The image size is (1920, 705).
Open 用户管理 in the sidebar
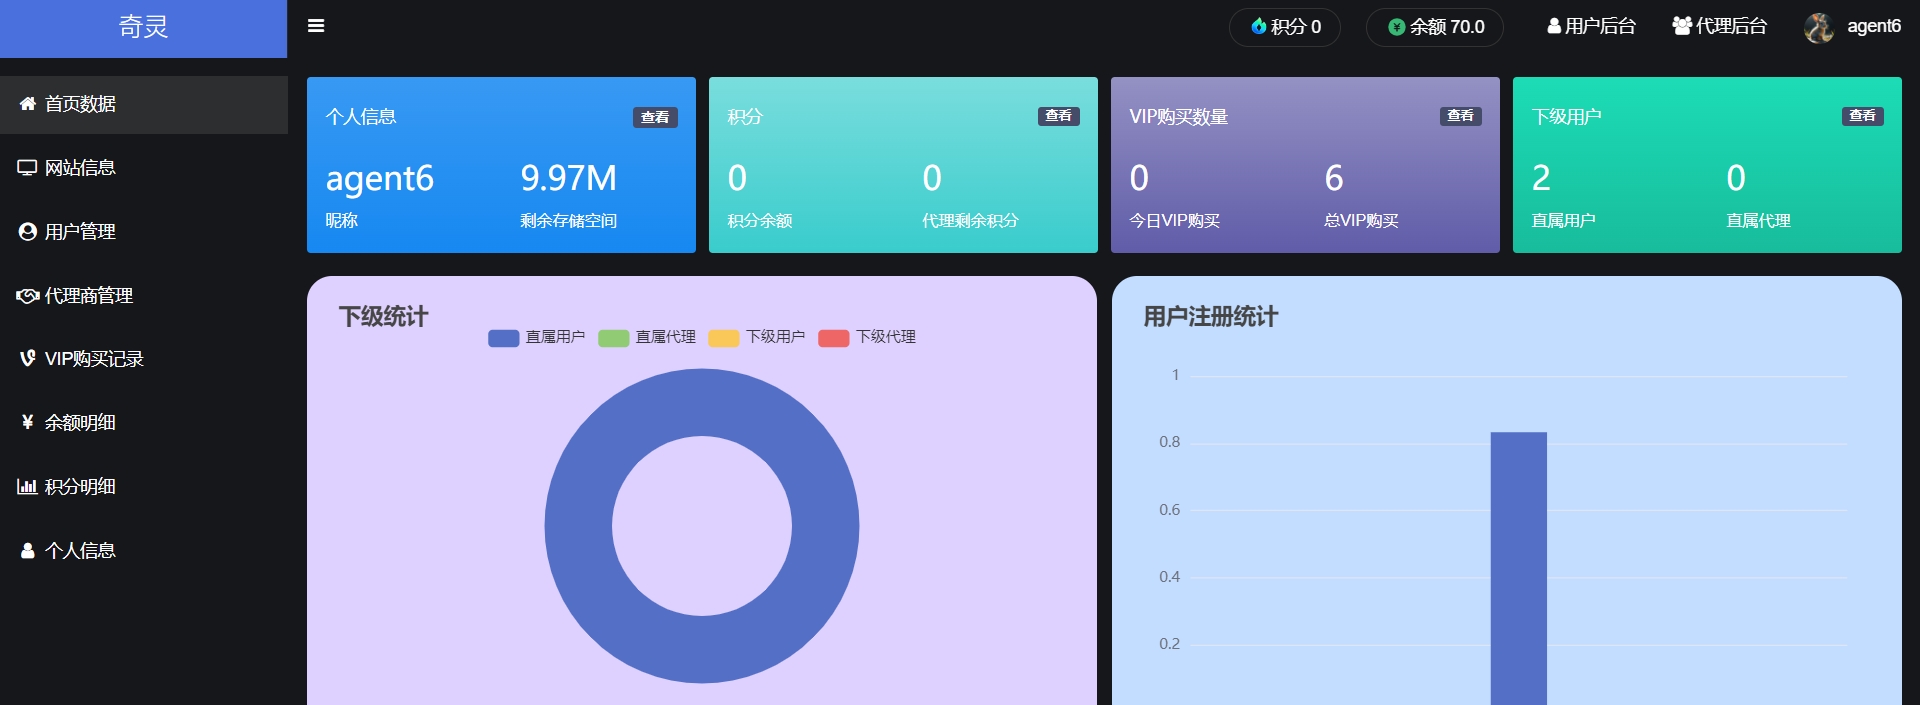[x=144, y=232]
